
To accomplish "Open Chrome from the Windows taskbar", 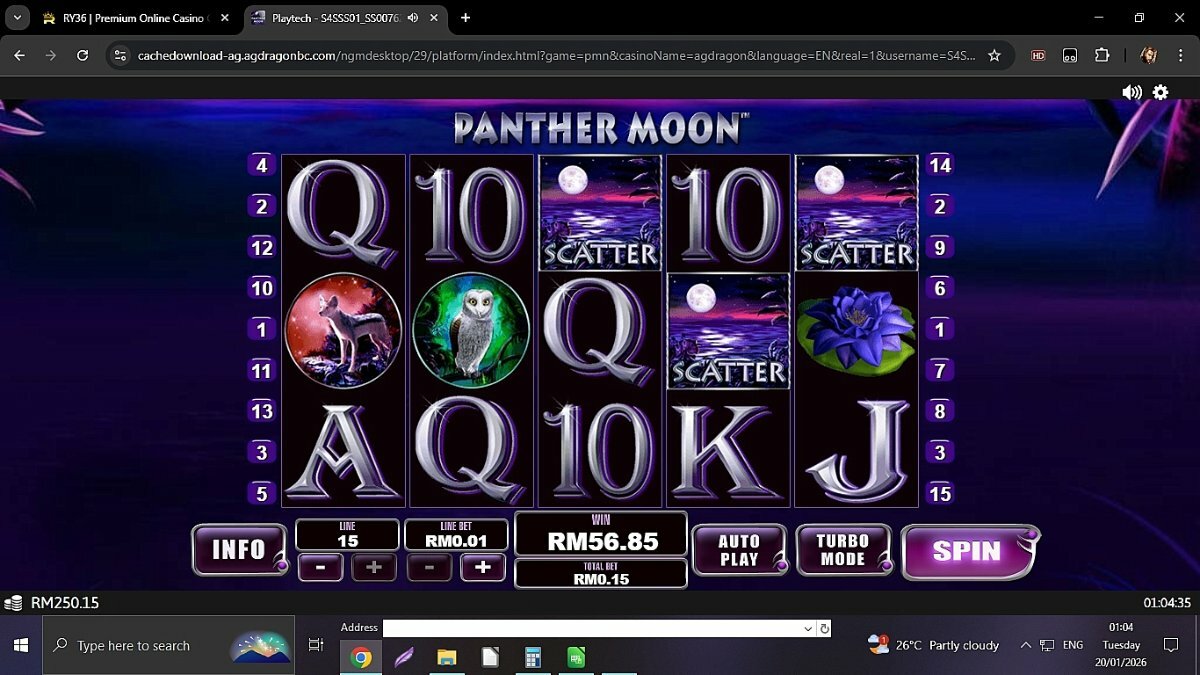I will pos(362,657).
